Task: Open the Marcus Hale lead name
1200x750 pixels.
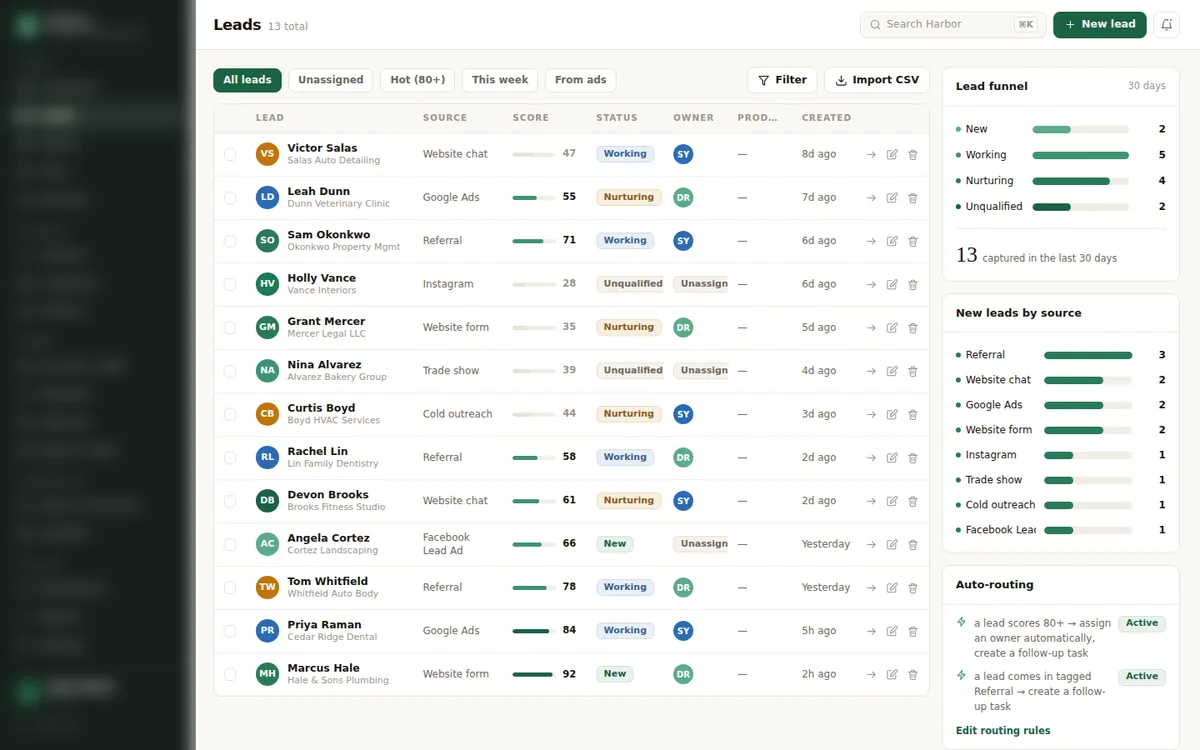Action: (323, 668)
